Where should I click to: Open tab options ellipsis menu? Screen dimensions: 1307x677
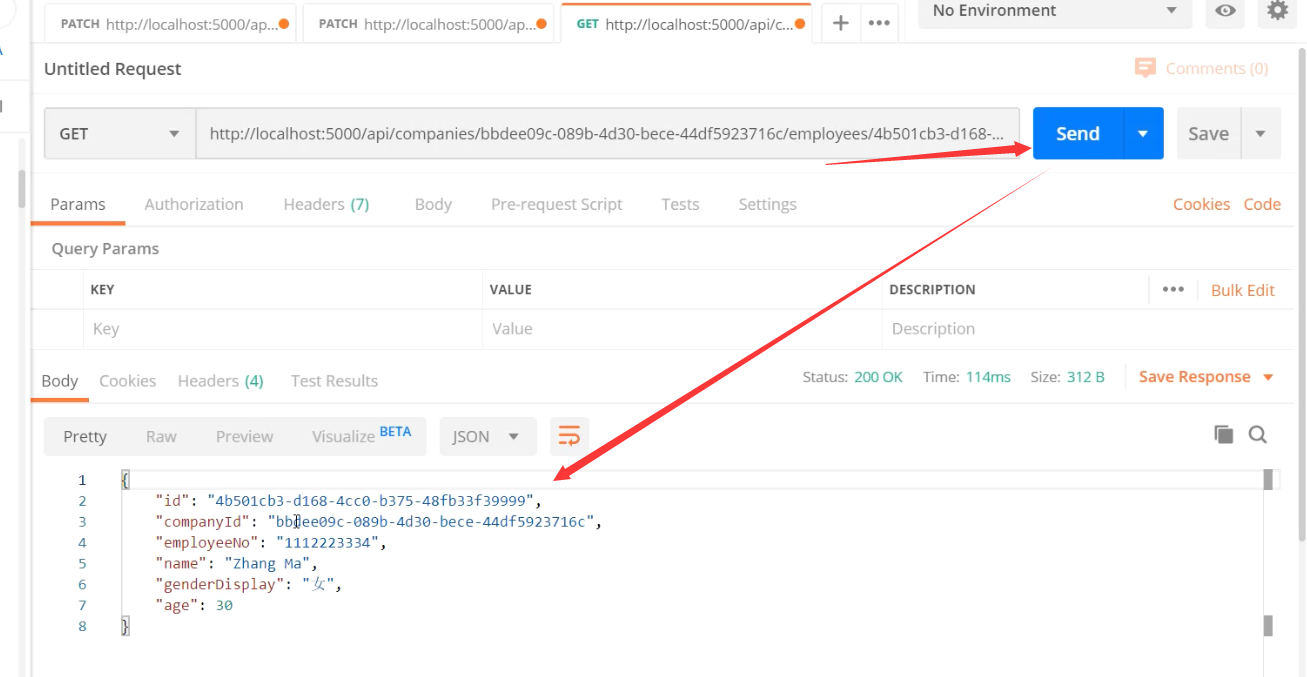pos(879,23)
